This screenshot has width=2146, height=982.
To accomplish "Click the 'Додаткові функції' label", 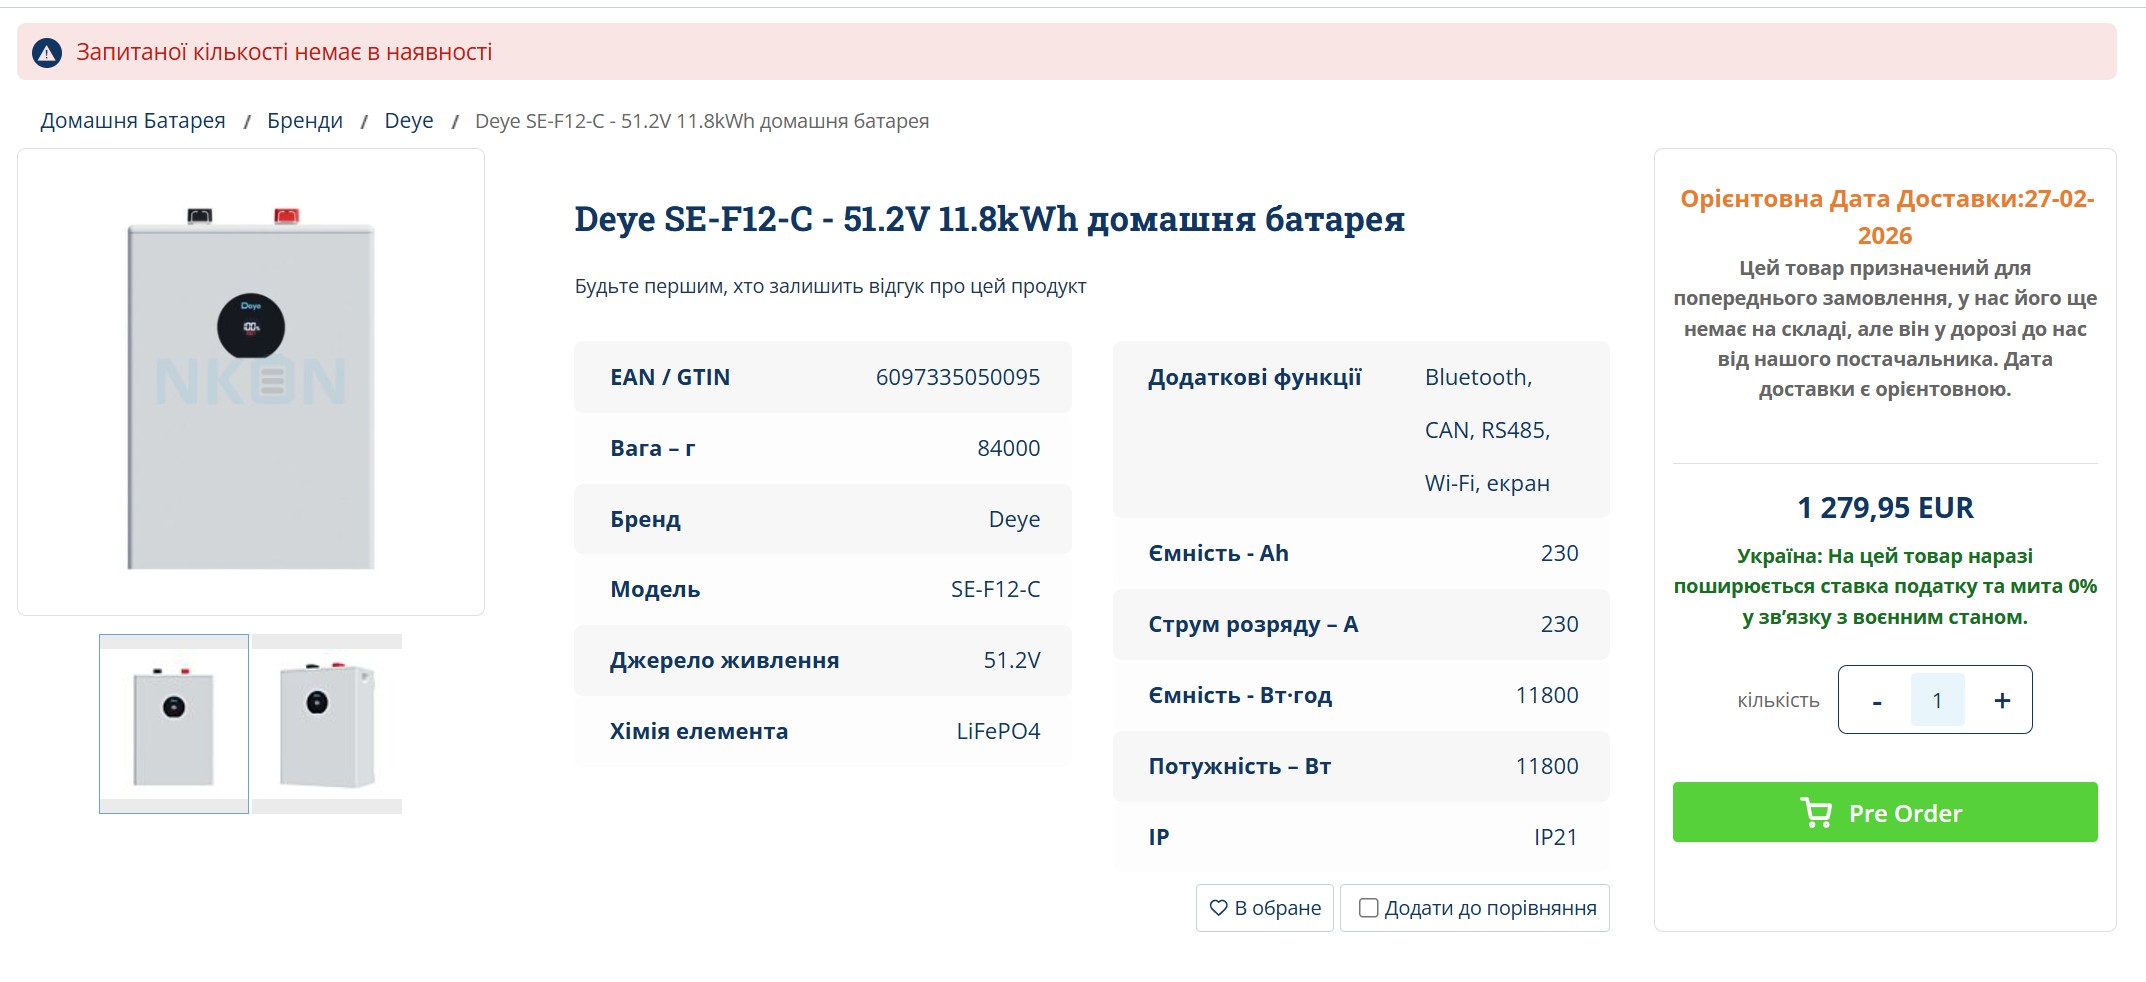I will tap(1255, 377).
